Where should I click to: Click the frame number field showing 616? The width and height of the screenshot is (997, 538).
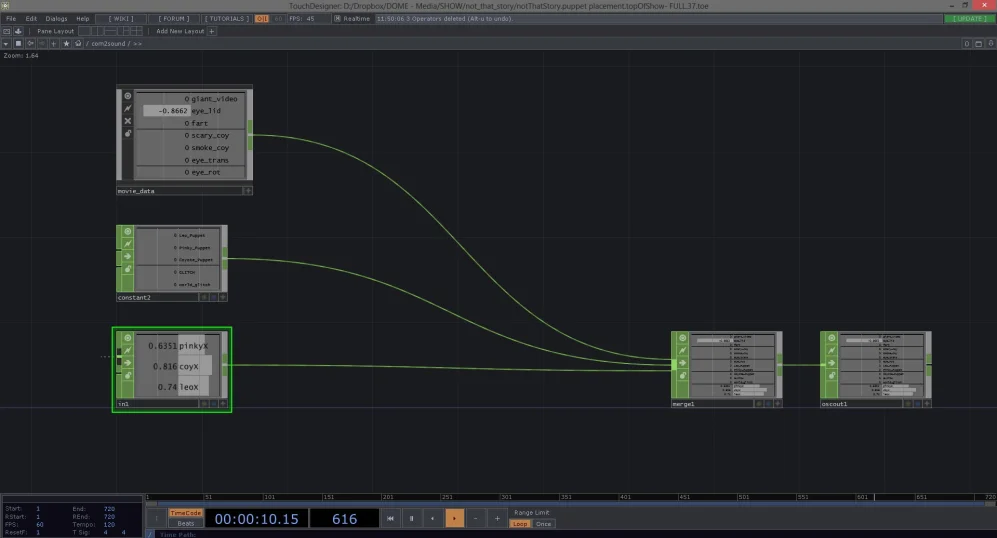click(x=344, y=518)
